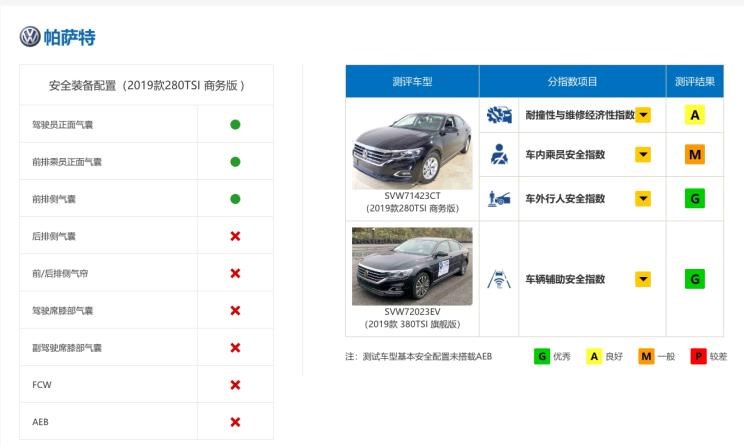Click red cross in the FCW row
Image resolution: width=744 pixels, height=446 pixels.
click(235, 385)
